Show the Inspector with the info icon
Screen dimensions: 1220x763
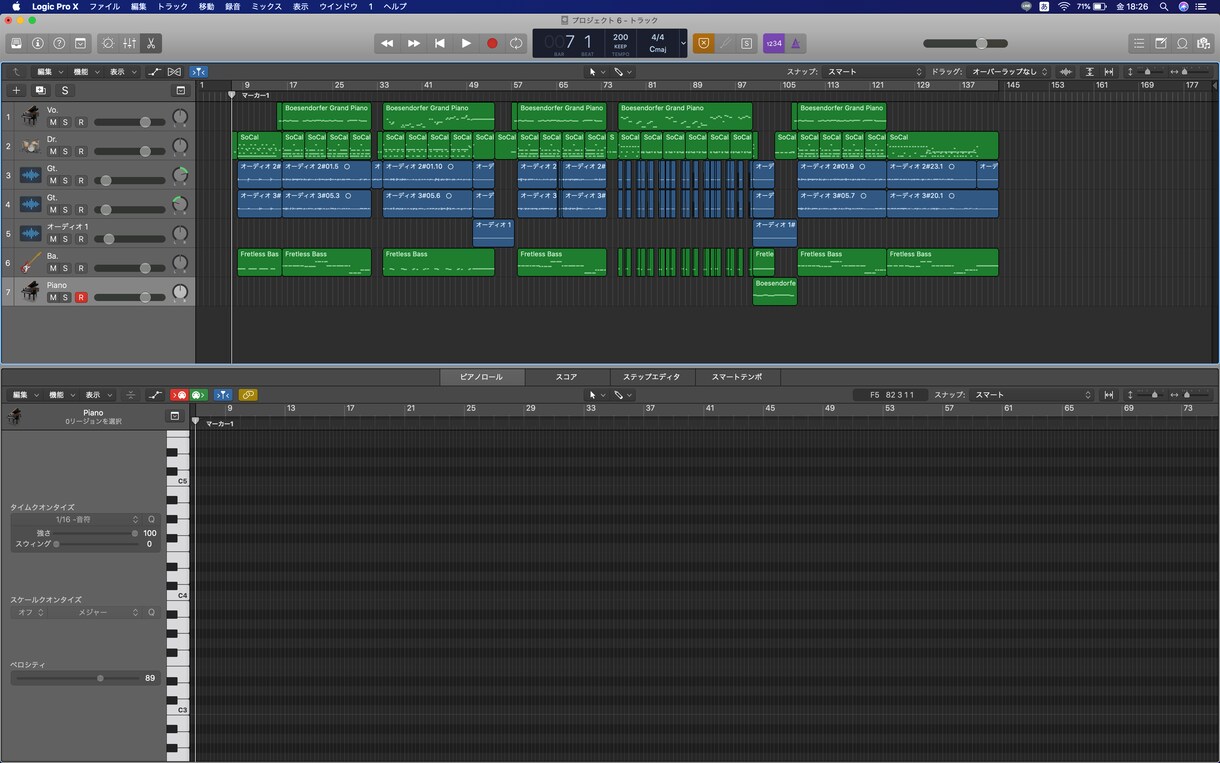(x=38, y=43)
